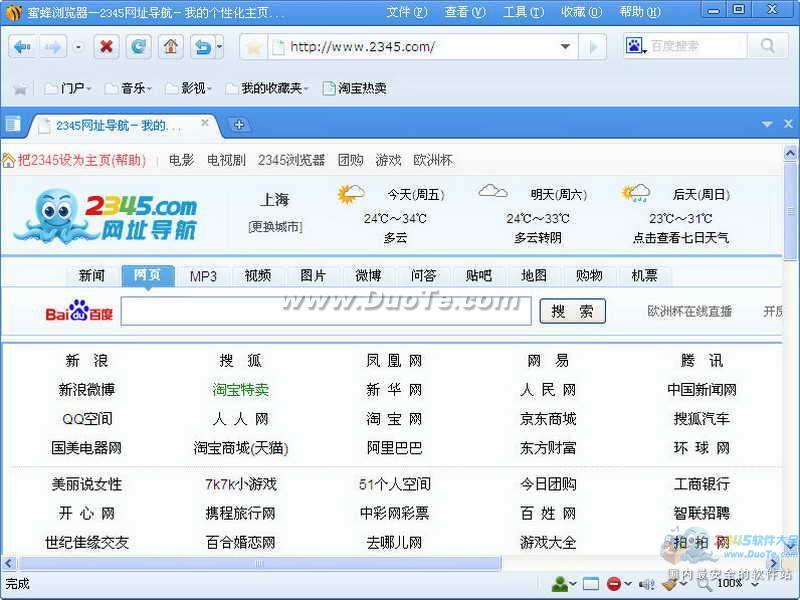Screen dimensions: 800x600
Task: Open the 淘宝特卖 link
Action: pos(240,390)
